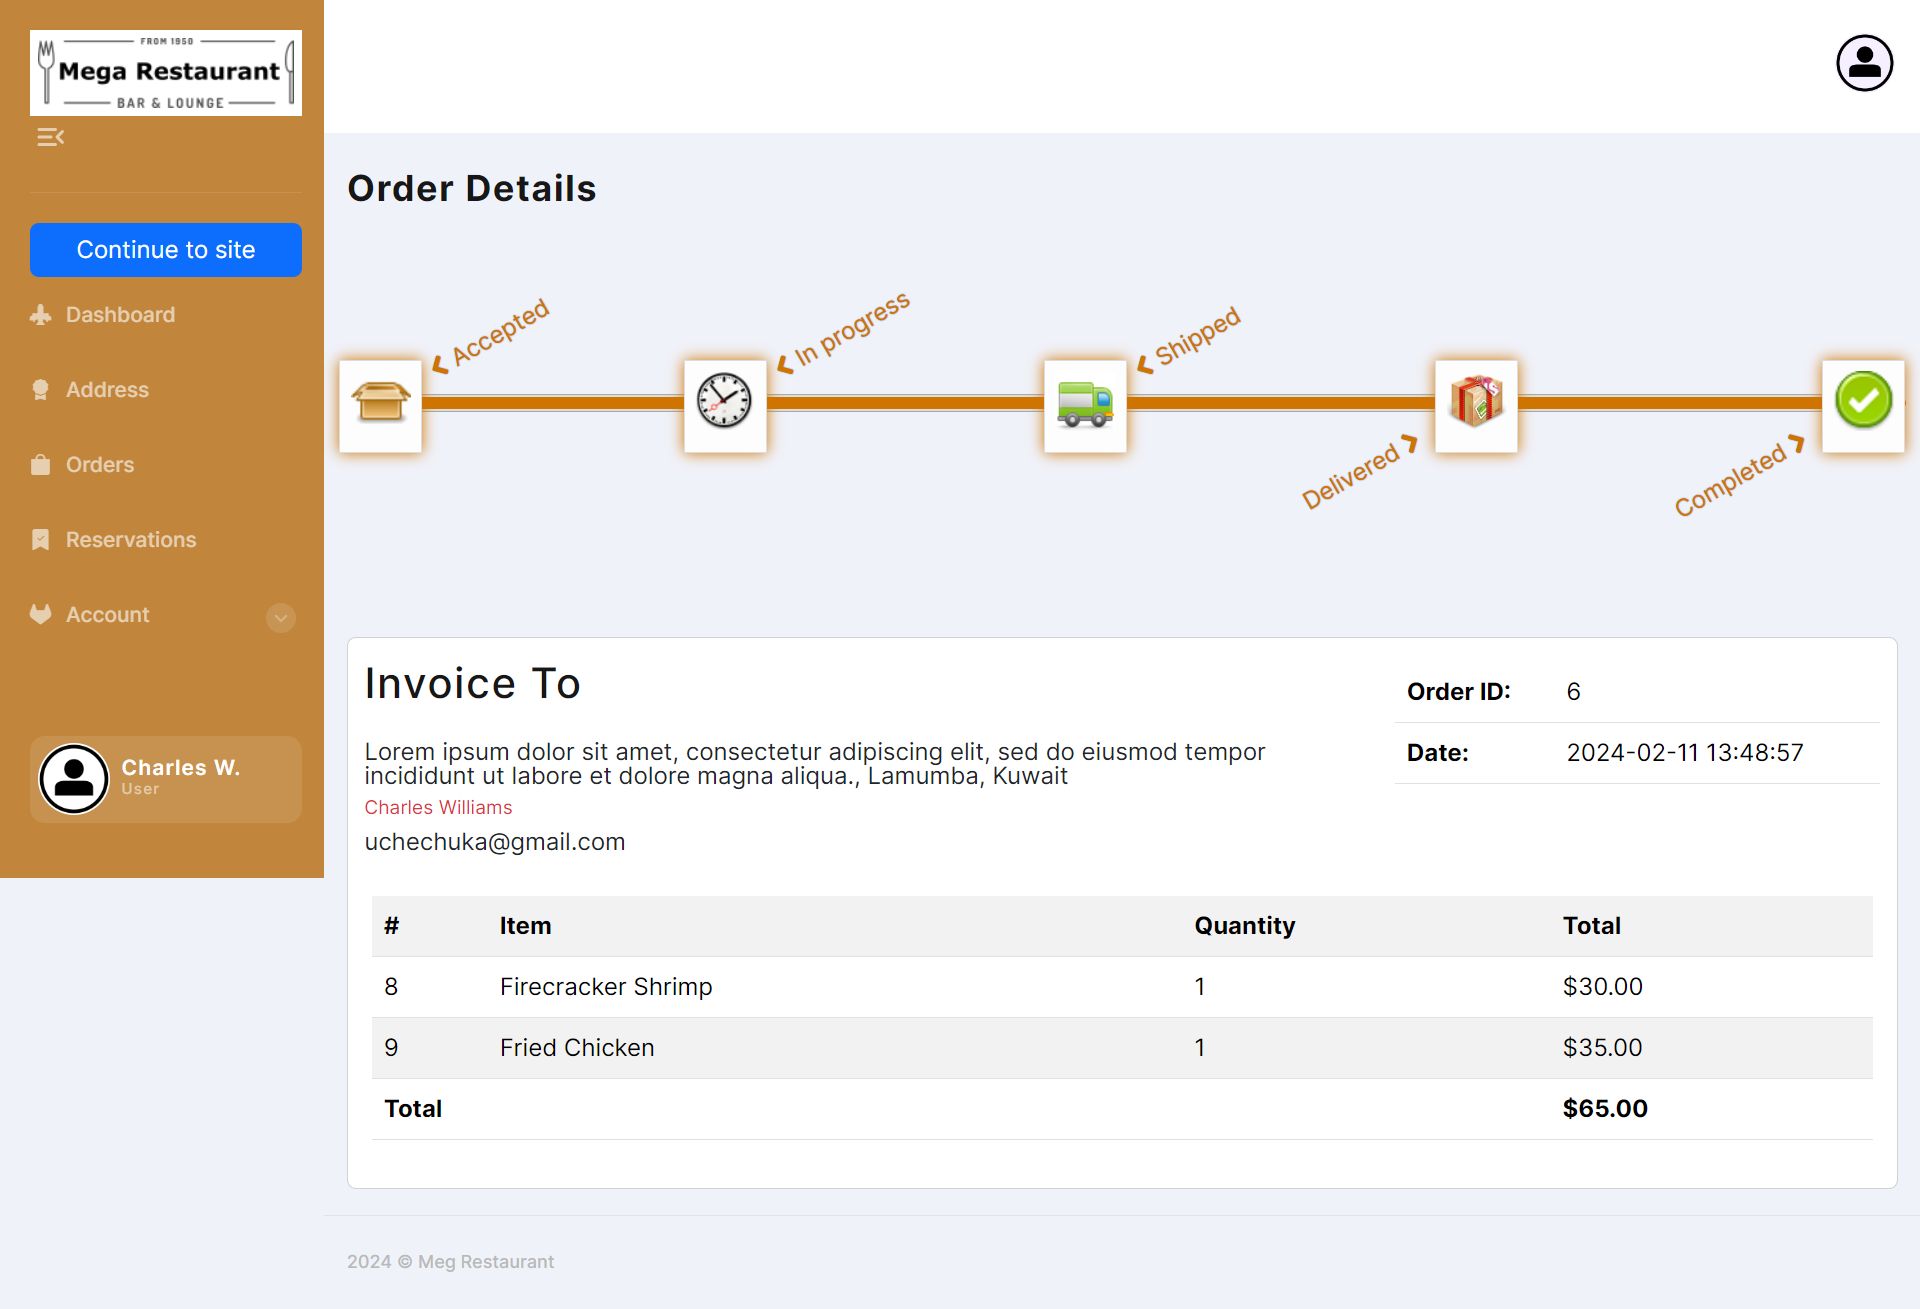Click the Item column header
Screen dimensions: 1920x1309
click(525, 926)
